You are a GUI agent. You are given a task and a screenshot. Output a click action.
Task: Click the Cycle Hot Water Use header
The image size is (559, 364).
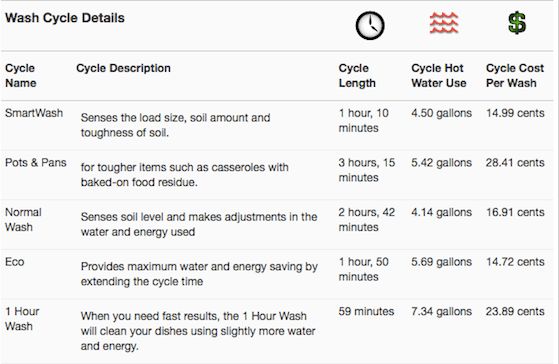[439, 76]
